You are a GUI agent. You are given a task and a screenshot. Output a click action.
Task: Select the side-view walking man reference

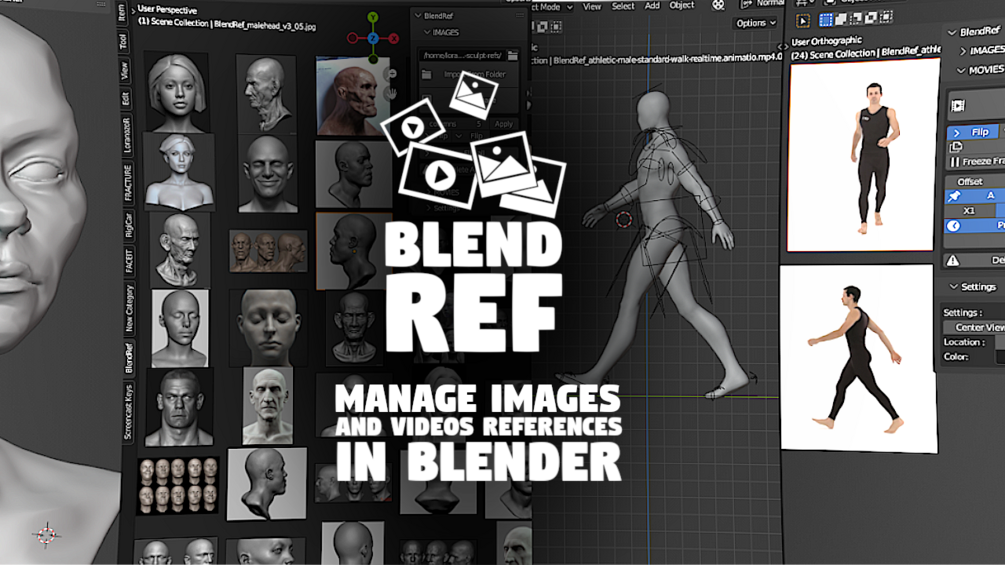tap(859, 359)
